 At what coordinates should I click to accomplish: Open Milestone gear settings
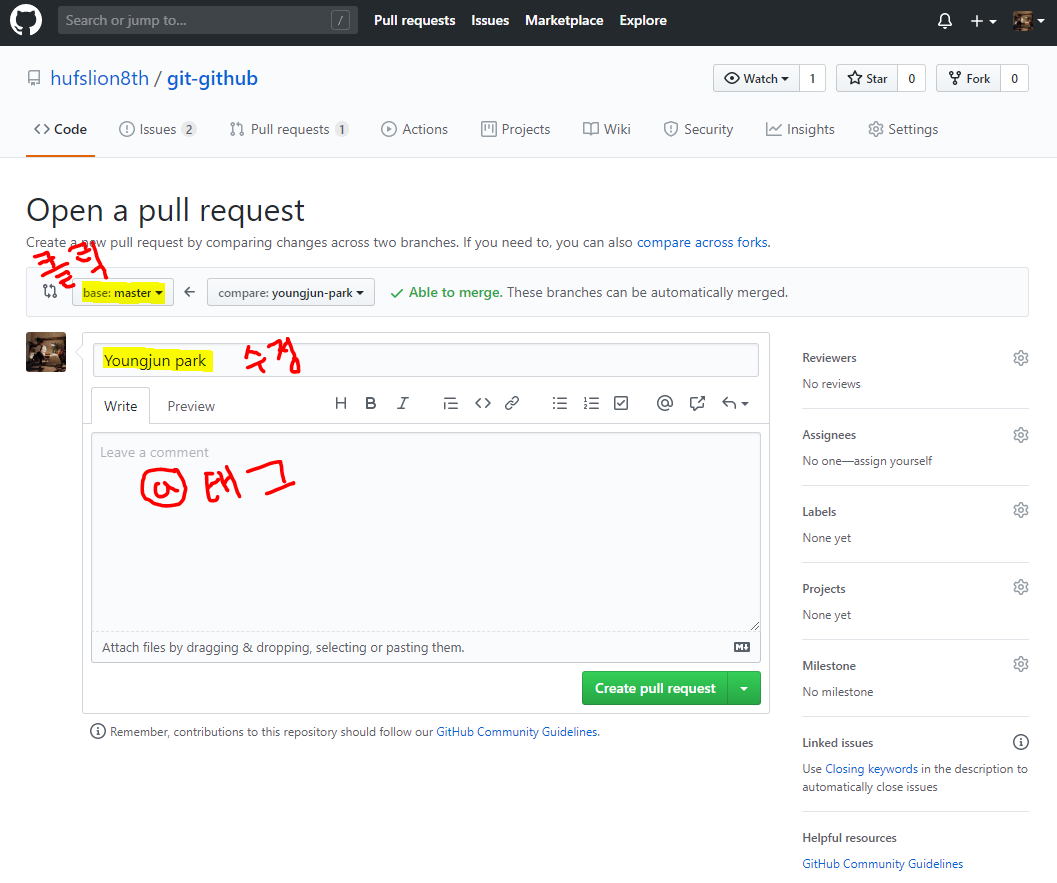click(1021, 664)
